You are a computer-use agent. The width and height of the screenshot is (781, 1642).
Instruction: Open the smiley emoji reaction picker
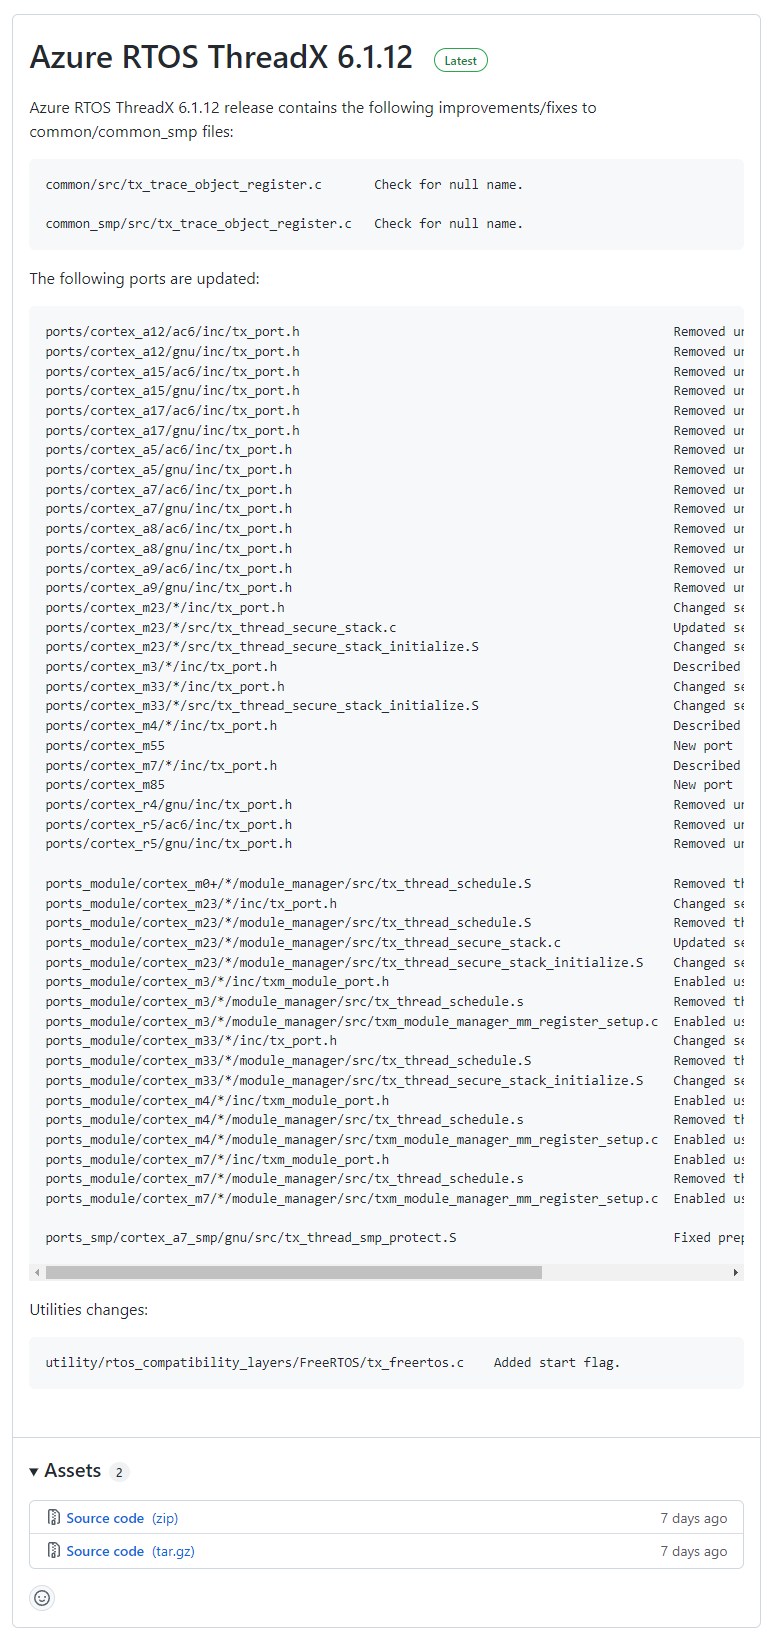(42, 1598)
